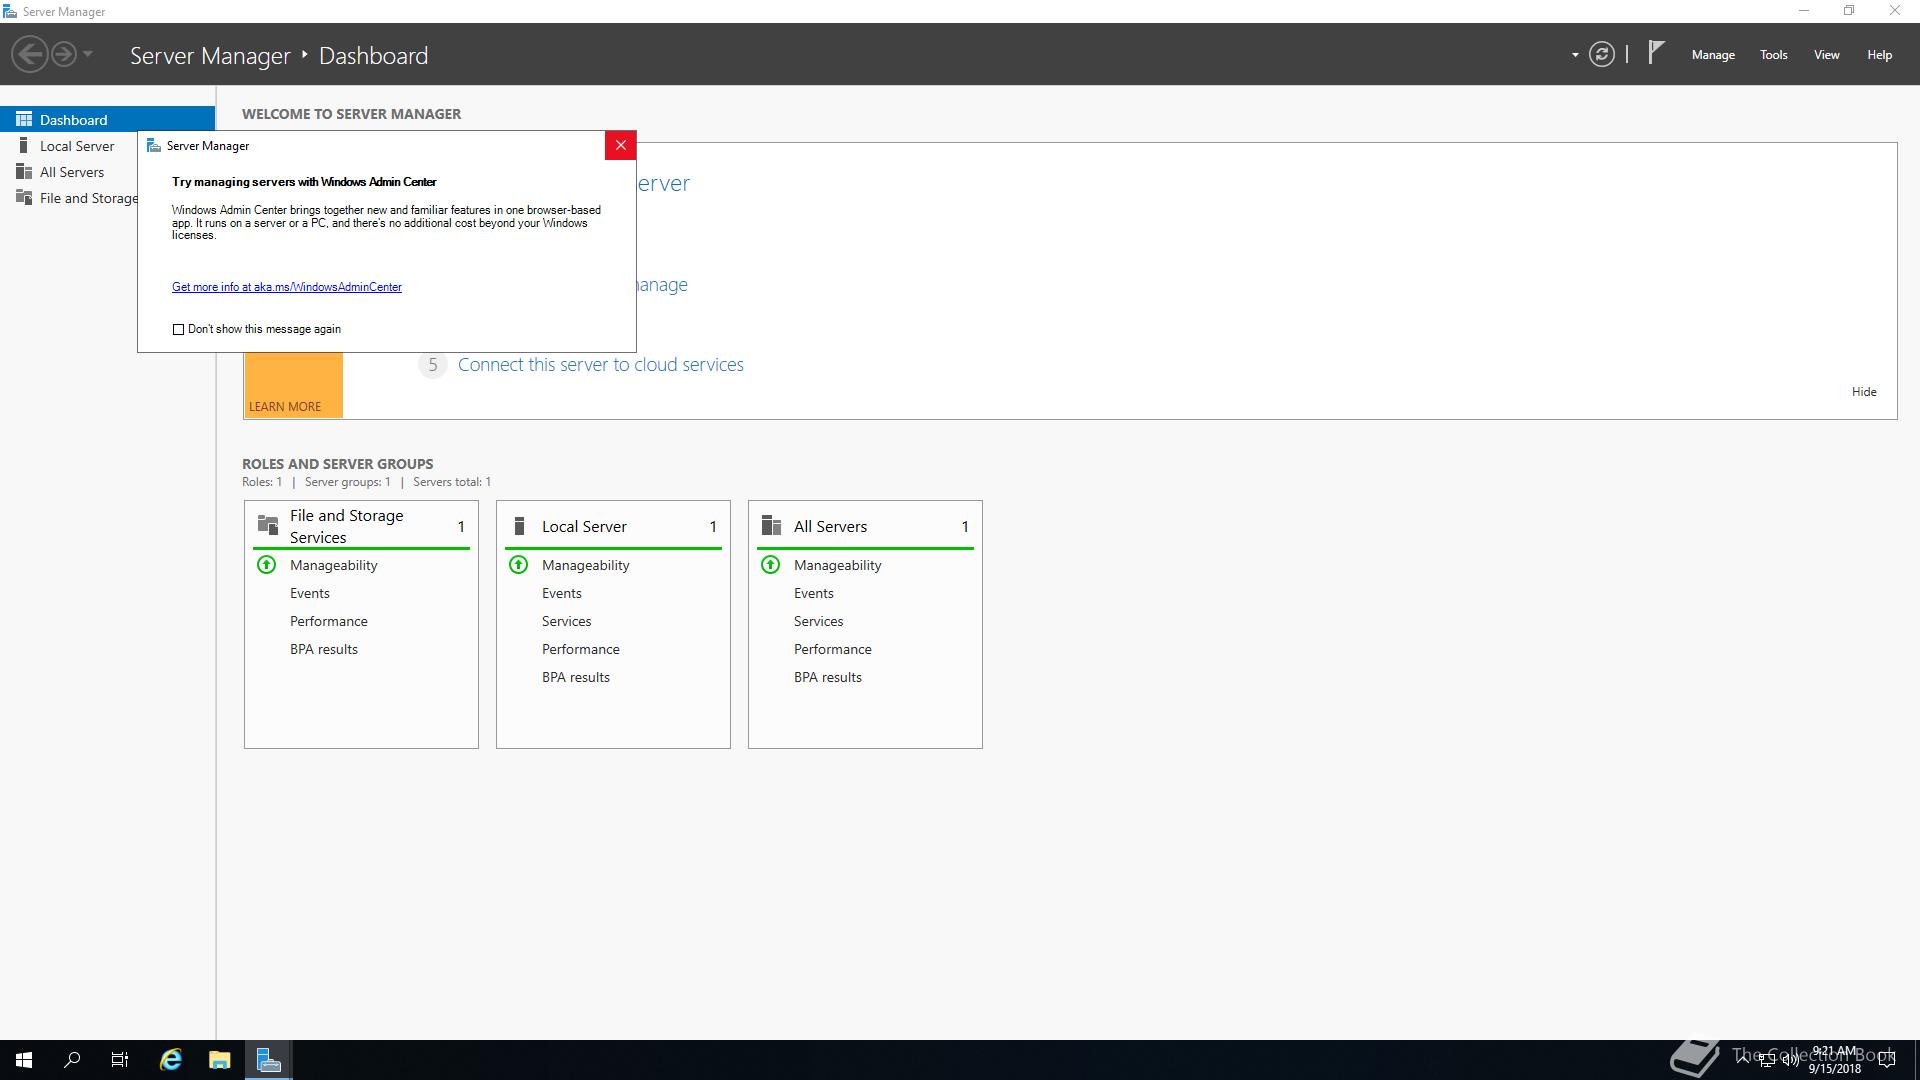Screen dimensions: 1920x1080
Task: Open Task View from the taskbar
Action: tap(120, 1060)
